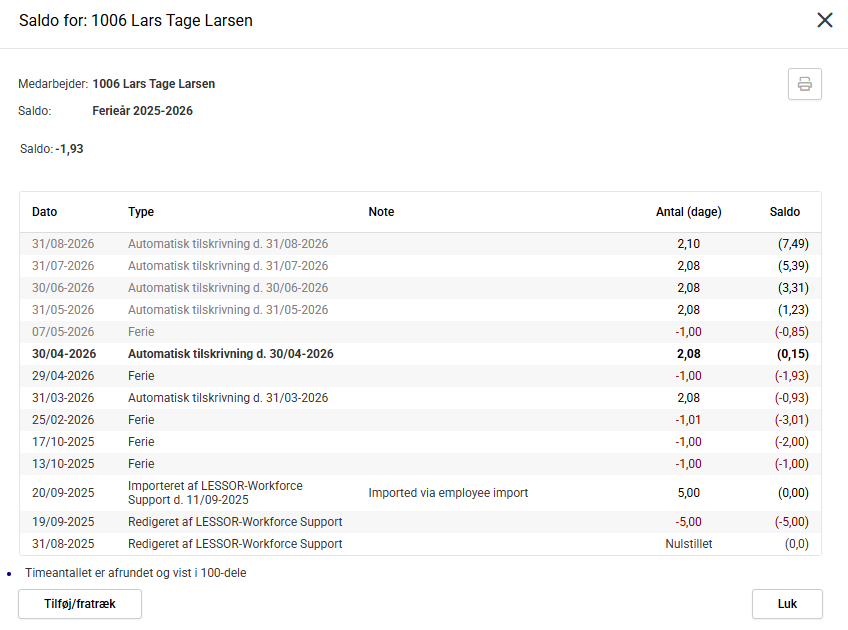848x630 pixels.
Task: Click the Luk button
Action: (x=787, y=604)
